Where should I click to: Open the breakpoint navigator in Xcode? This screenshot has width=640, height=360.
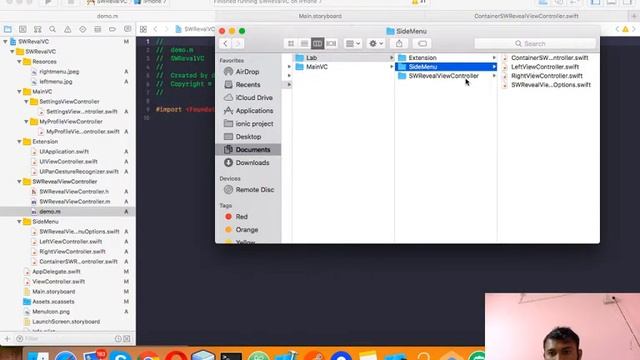tap(112, 29)
